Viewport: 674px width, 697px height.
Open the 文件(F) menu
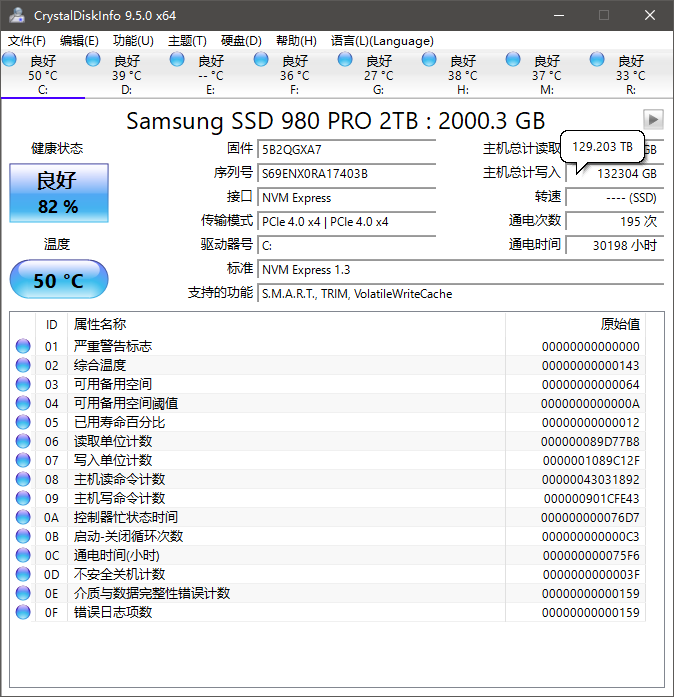pos(27,41)
